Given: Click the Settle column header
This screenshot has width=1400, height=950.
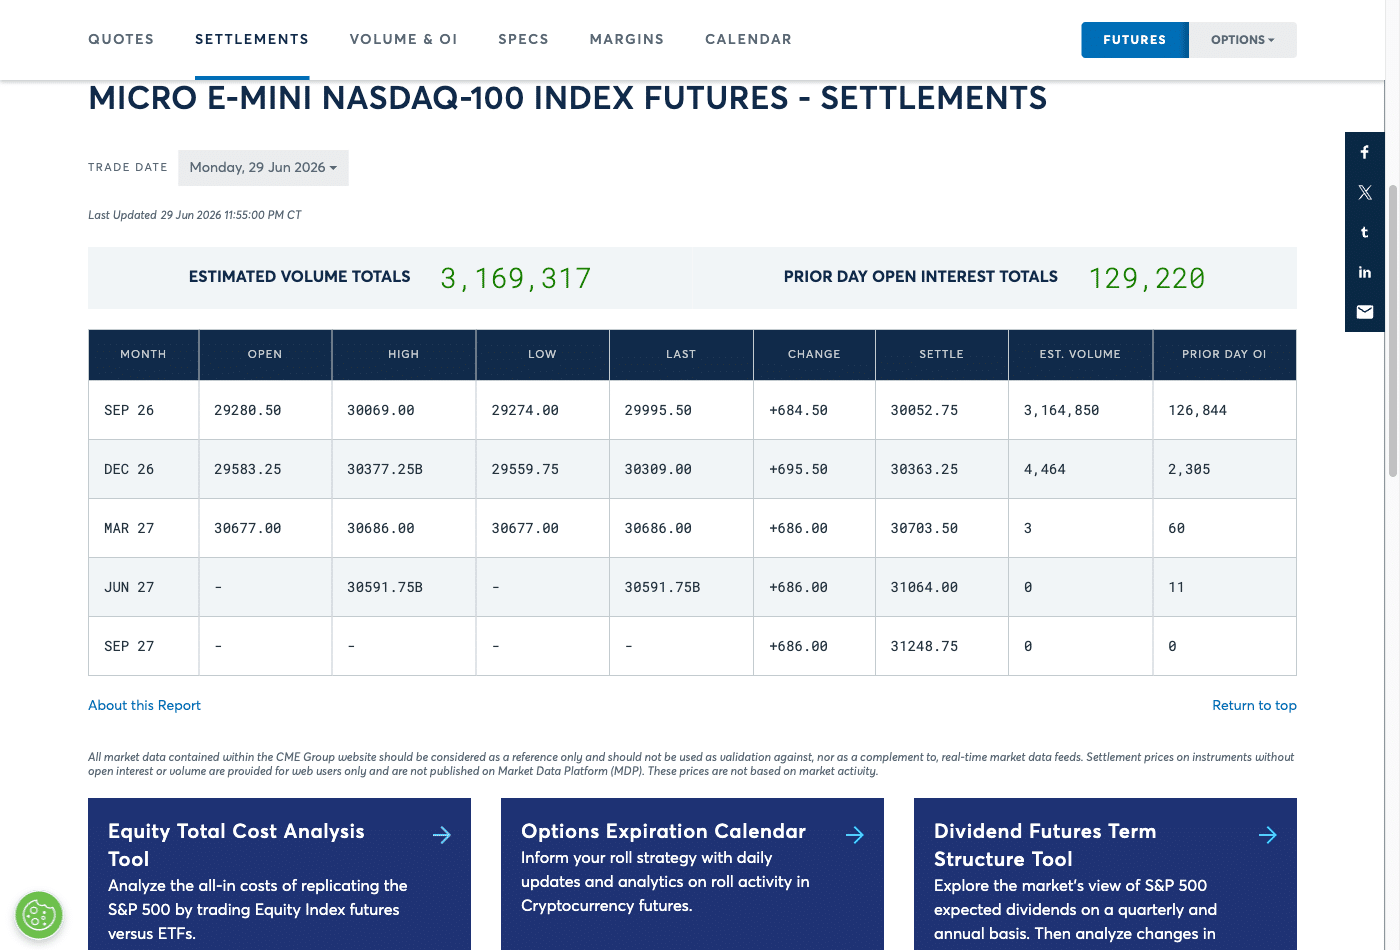Looking at the screenshot, I should pyautogui.click(x=942, y=354).
